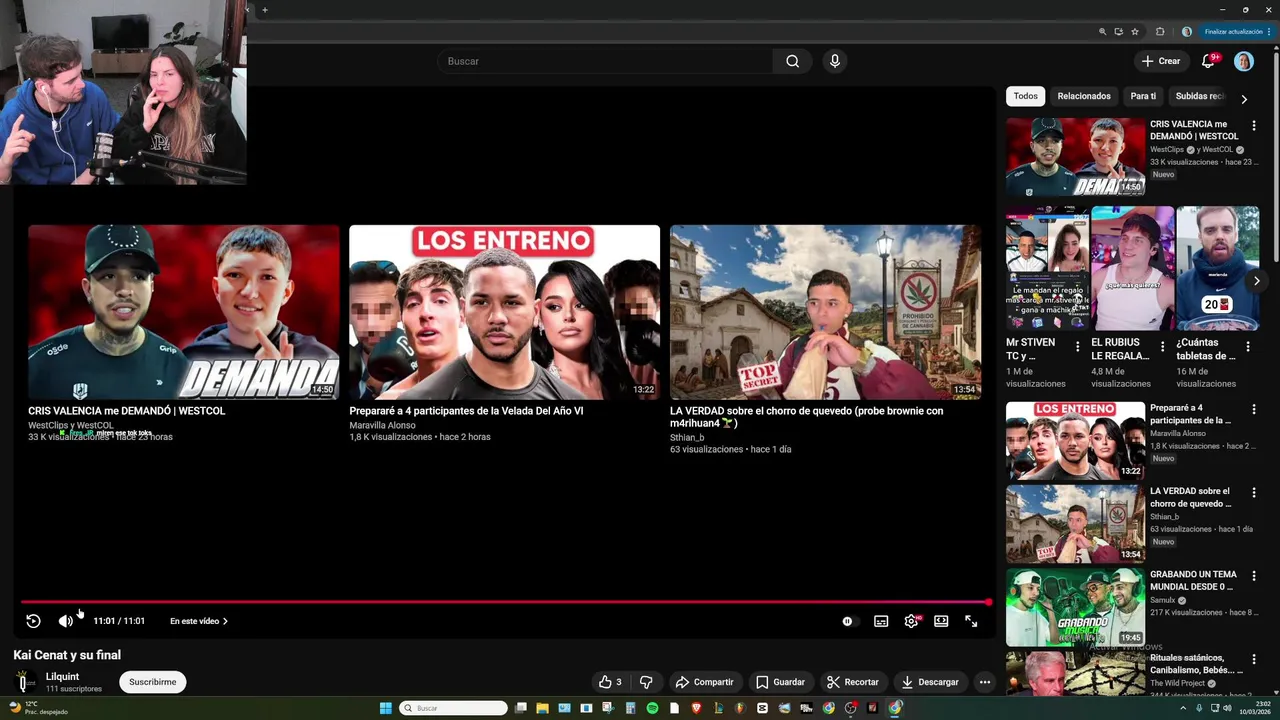Open the Compartir share dialog
Viewport: 1280px width, 720px height.
tap(704, 682)
